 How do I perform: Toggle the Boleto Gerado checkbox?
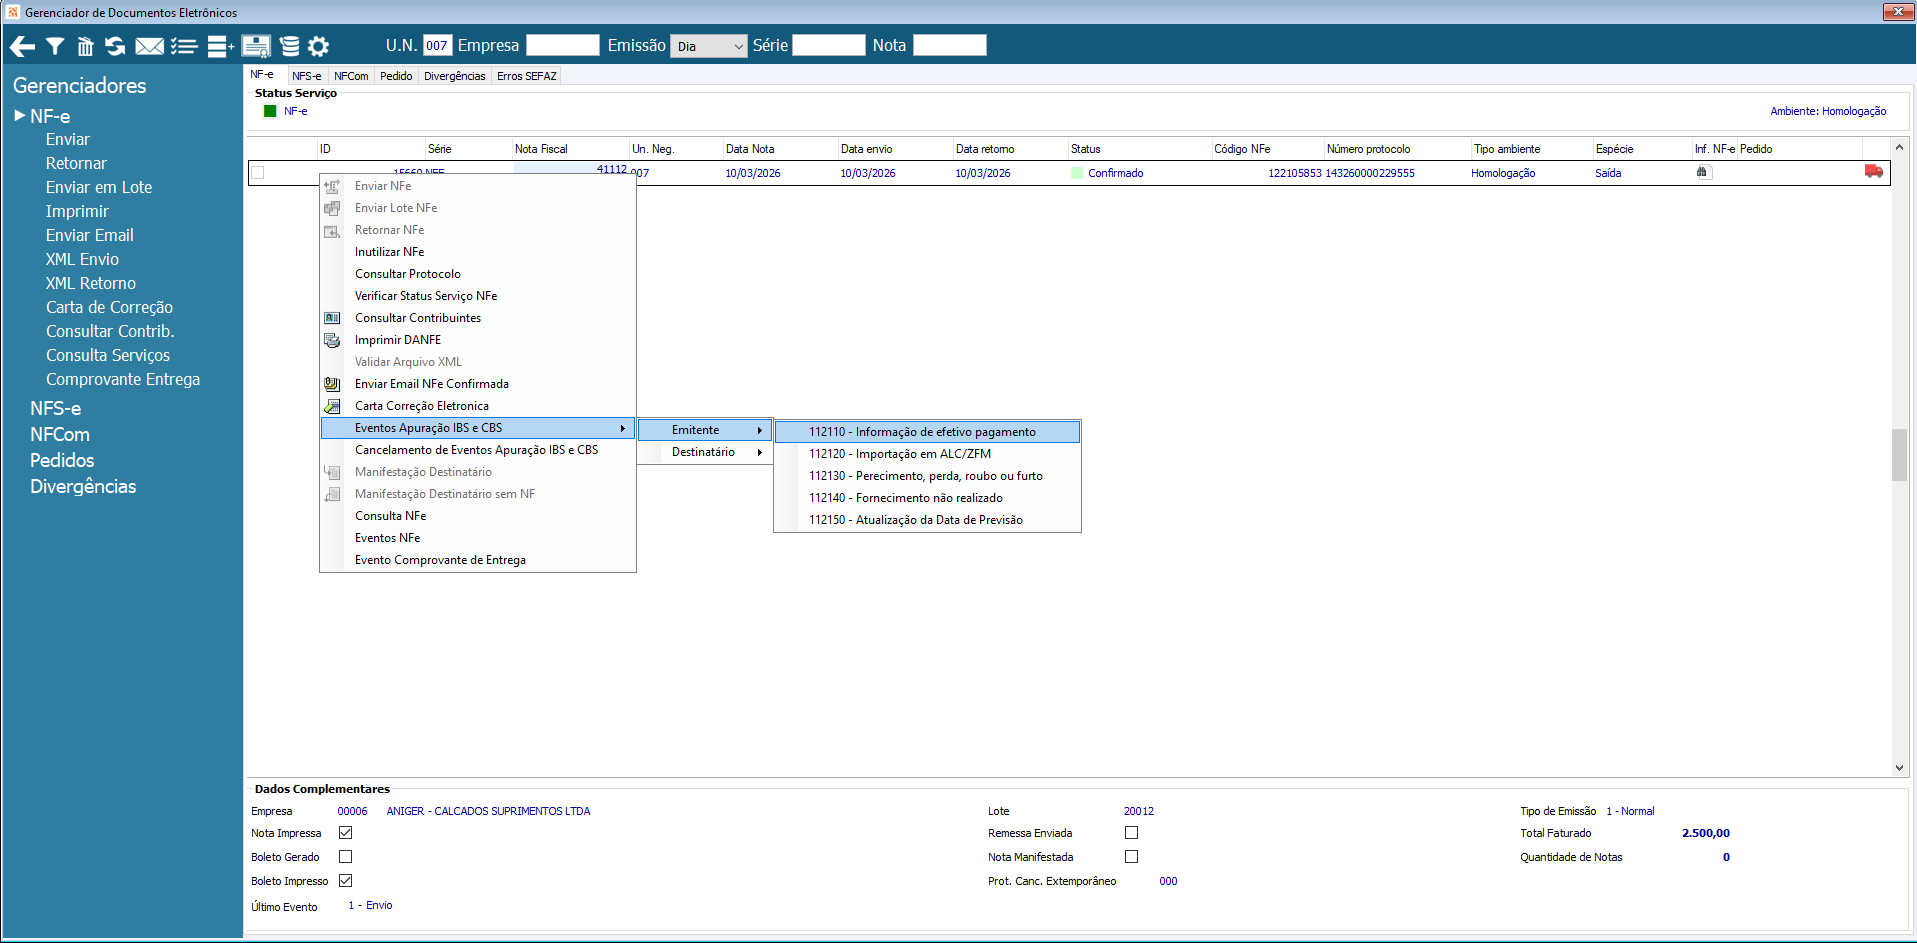click(346, 857)
